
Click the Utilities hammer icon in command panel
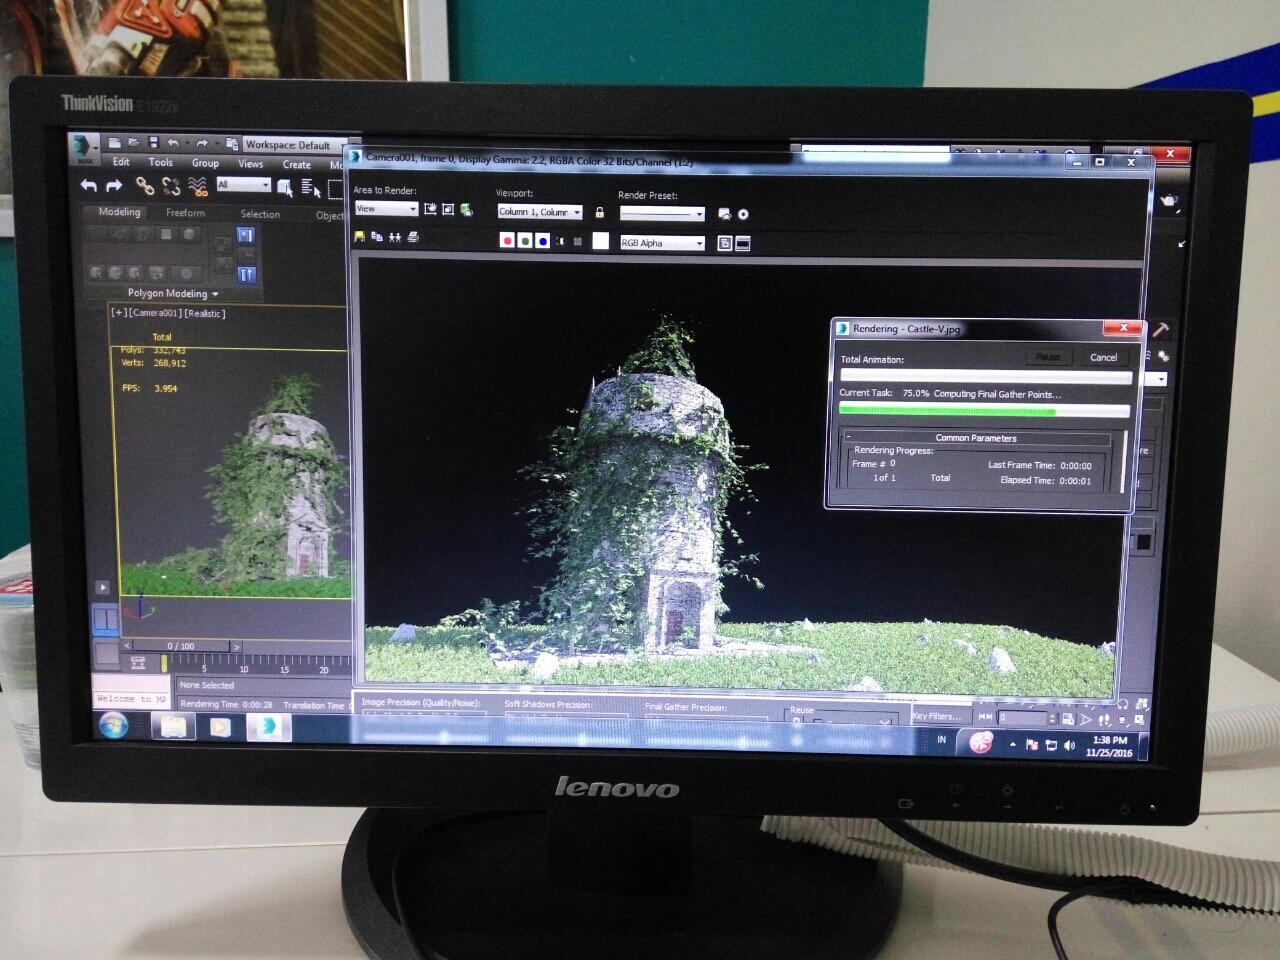coord(1160,330)
